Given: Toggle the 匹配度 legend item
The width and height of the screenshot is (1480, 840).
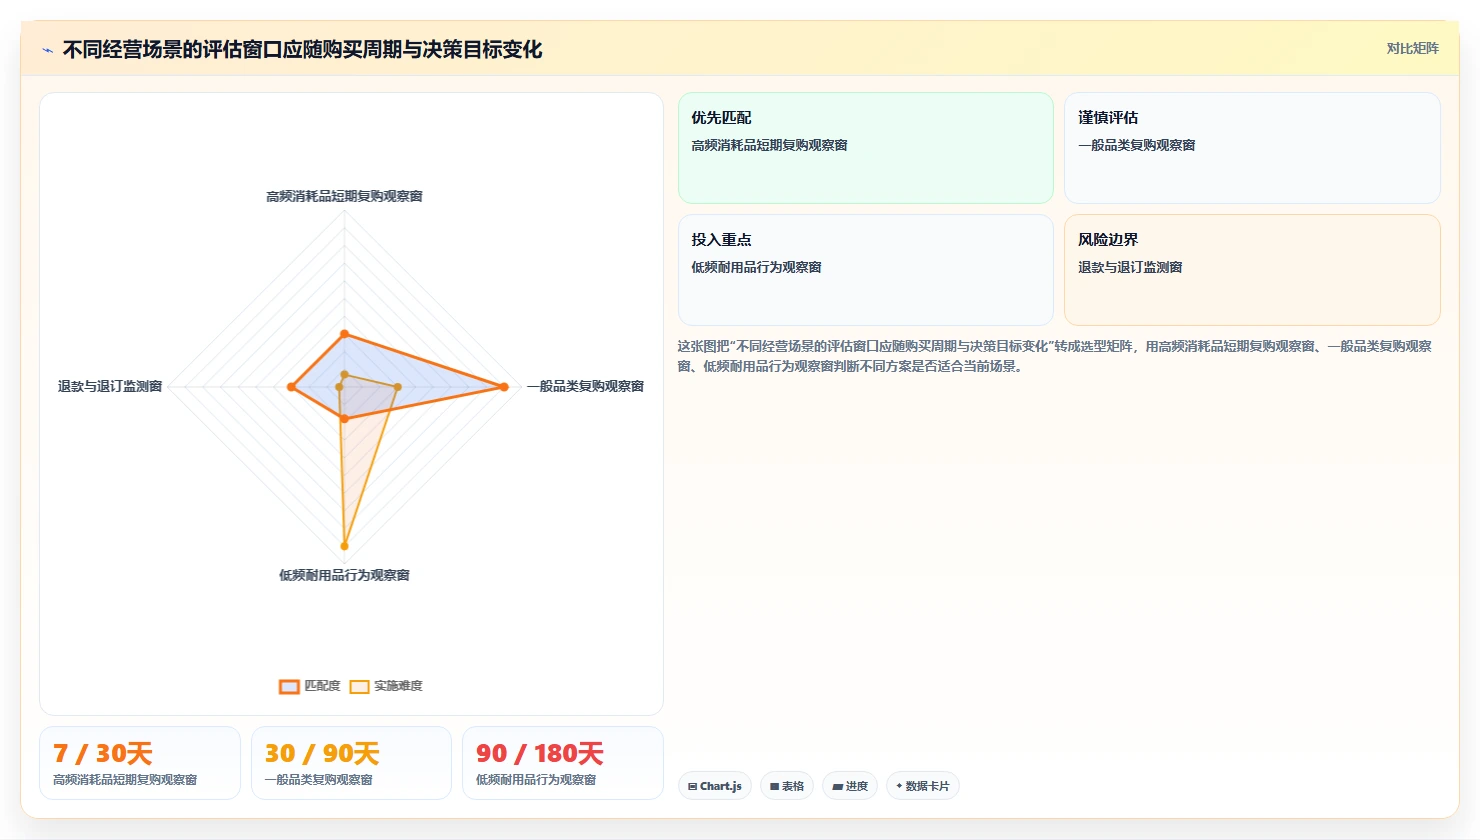Looking at the screenshot, I should click(310, 686).
